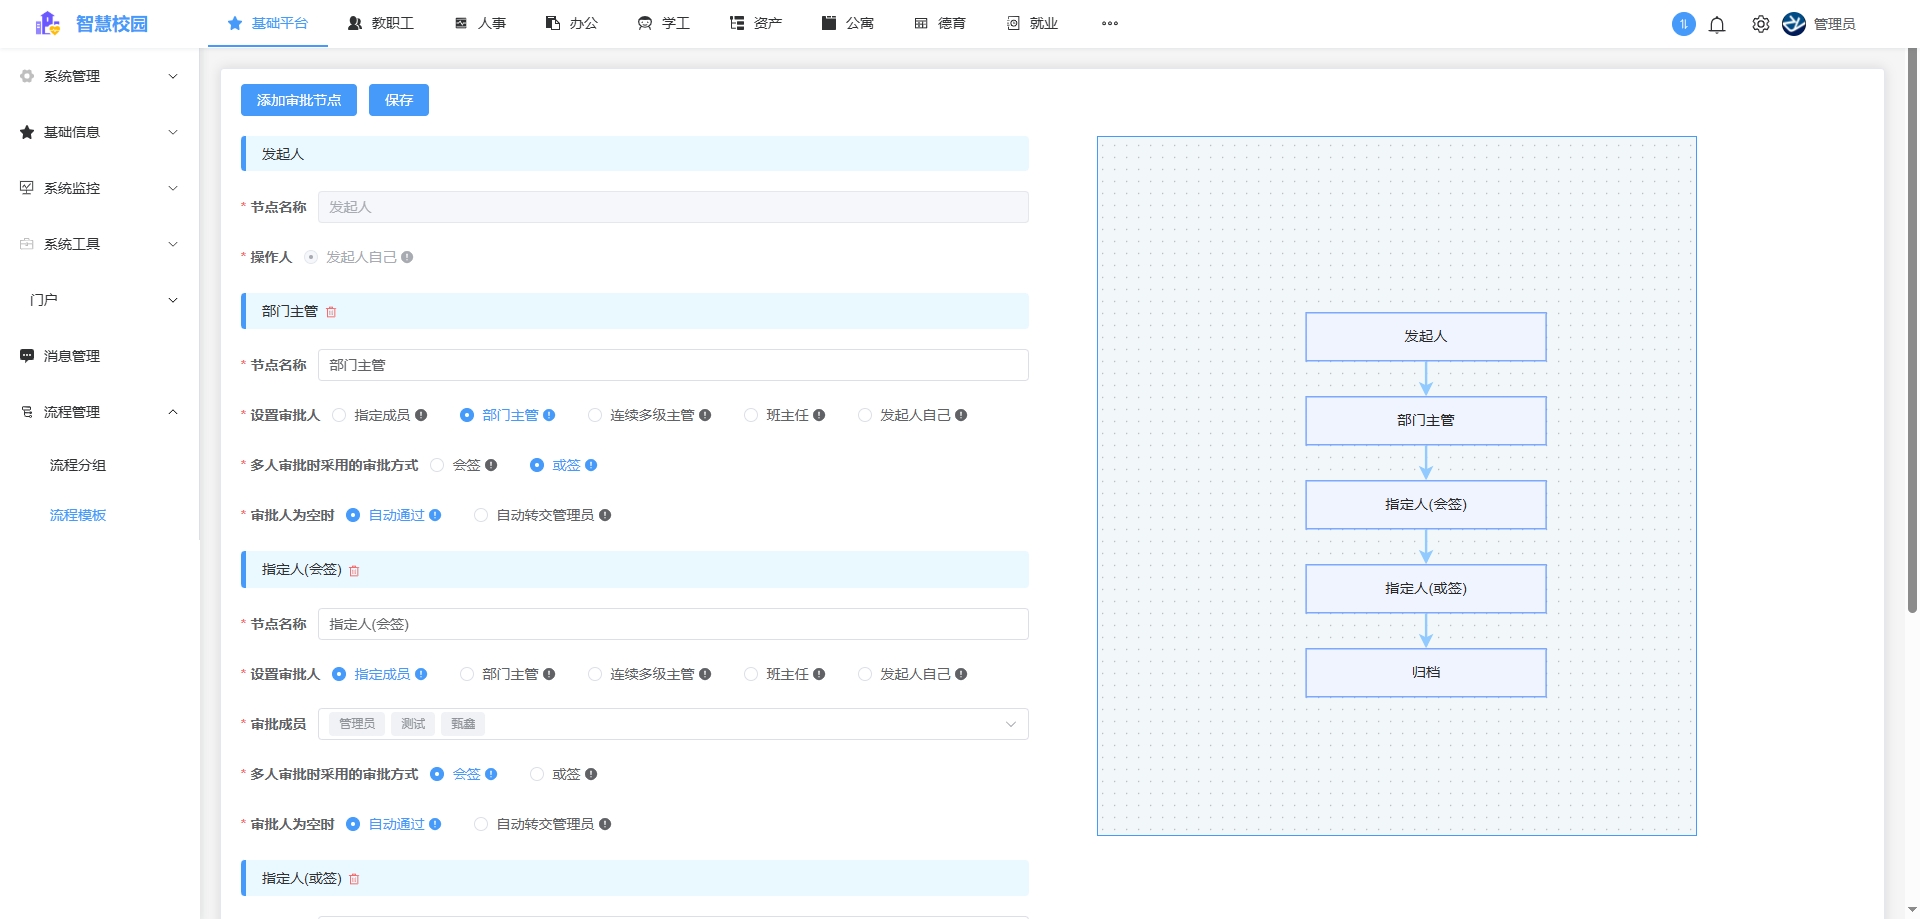Click the 智慧校园 logo icon
This screenshot has height=919, width=1920.
(x=47, y=24)
